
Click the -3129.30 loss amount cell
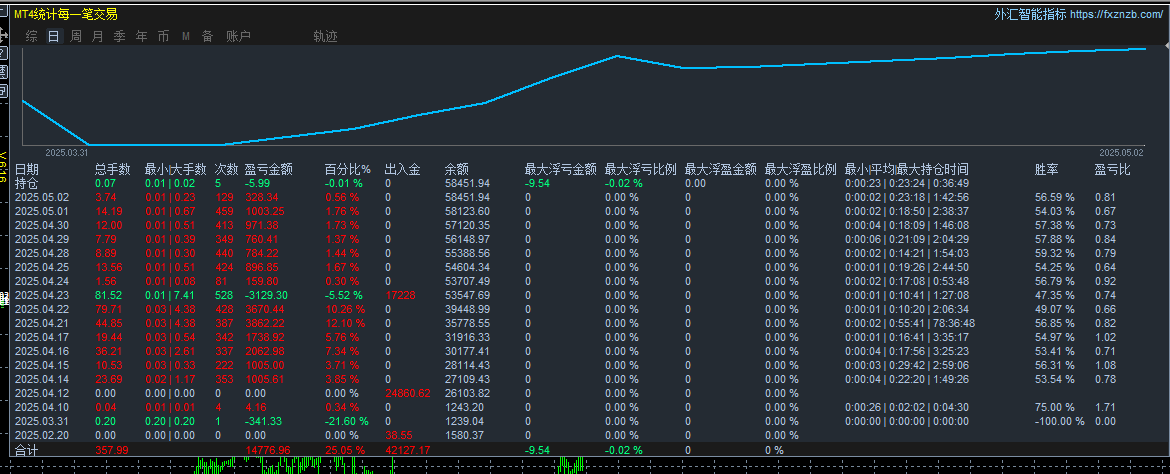pyautogui.click(x=266, y=295)
